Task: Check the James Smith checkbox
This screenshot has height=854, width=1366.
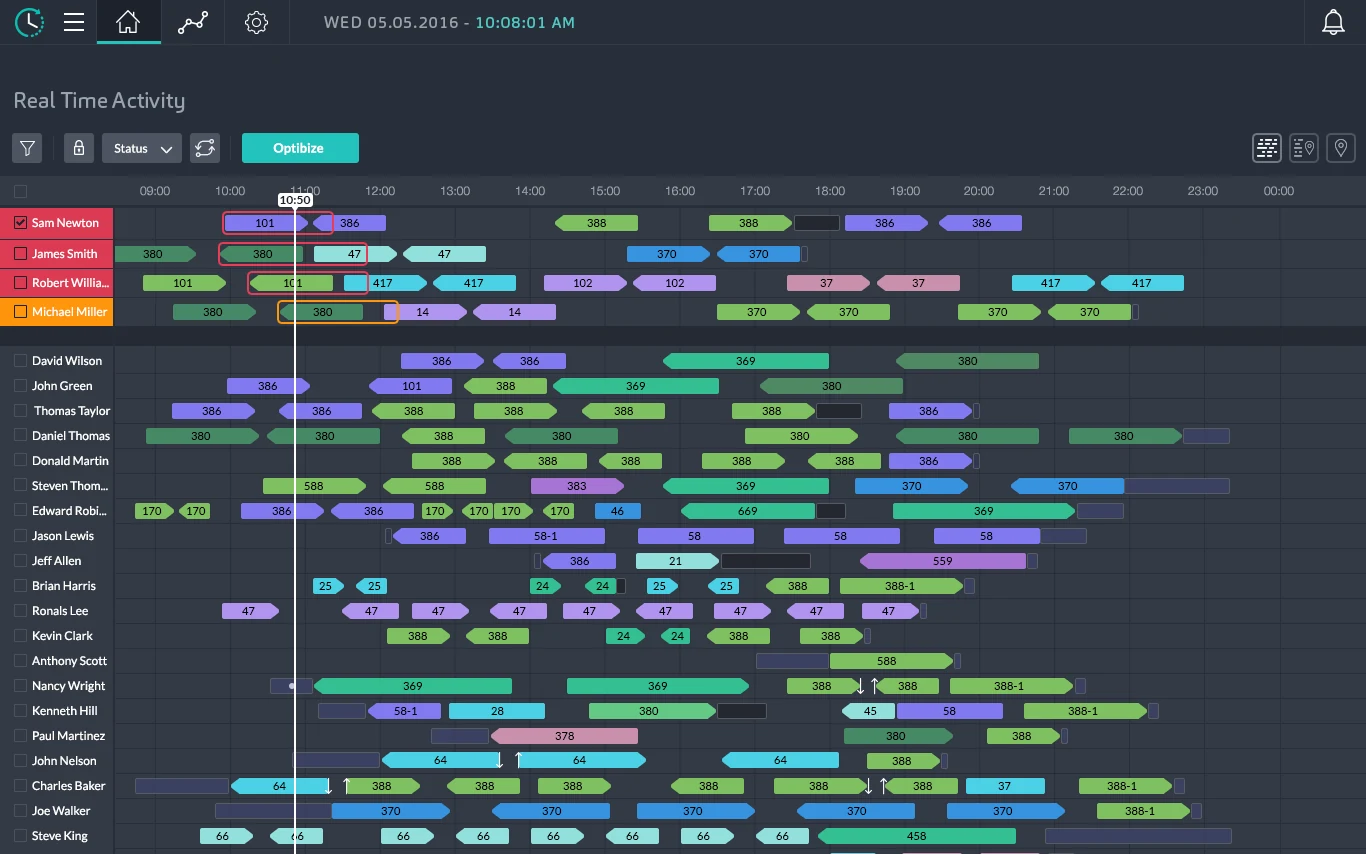Action: point(21,254)
